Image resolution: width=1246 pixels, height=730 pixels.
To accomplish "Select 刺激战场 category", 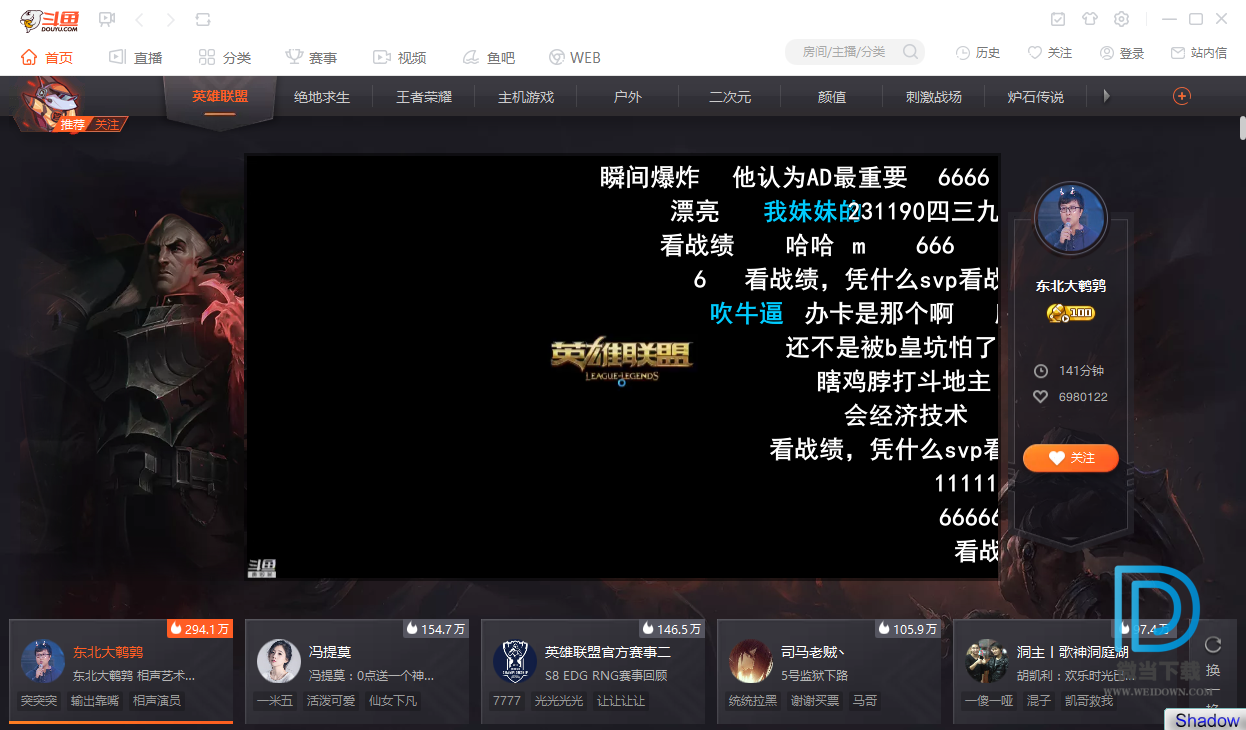I will click(934, 98).
